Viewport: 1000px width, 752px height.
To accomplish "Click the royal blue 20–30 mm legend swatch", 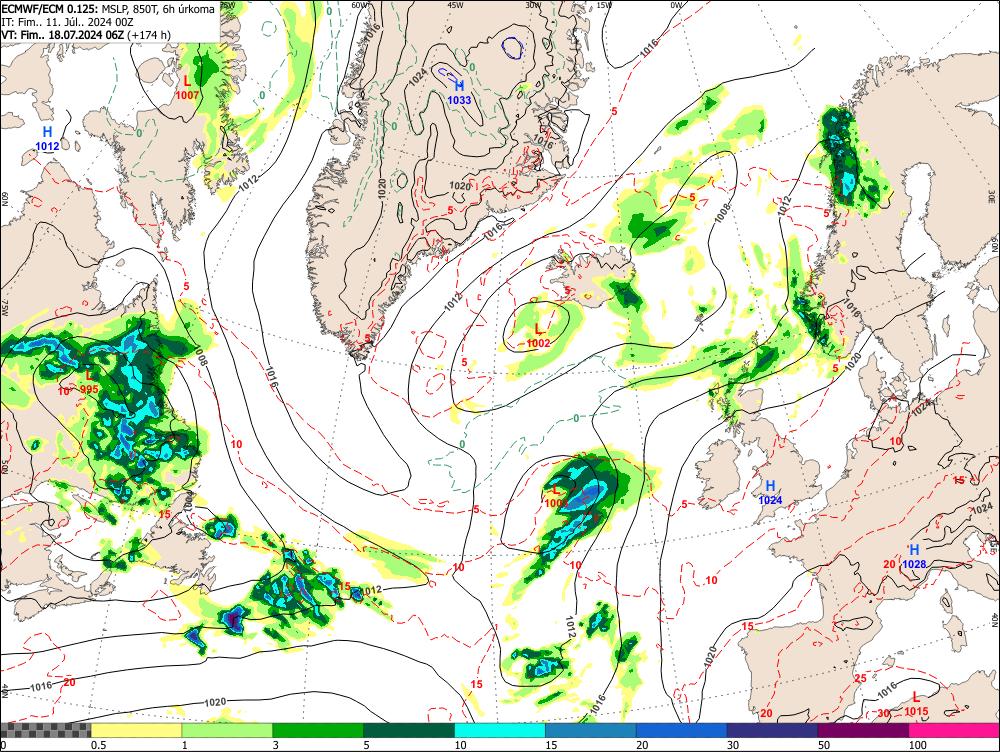I will (x=682, y=730).
